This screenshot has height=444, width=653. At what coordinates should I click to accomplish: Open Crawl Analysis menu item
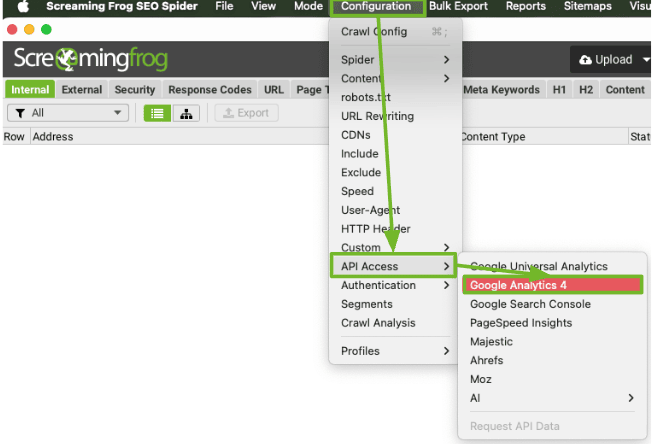click(x=378, y=323)
